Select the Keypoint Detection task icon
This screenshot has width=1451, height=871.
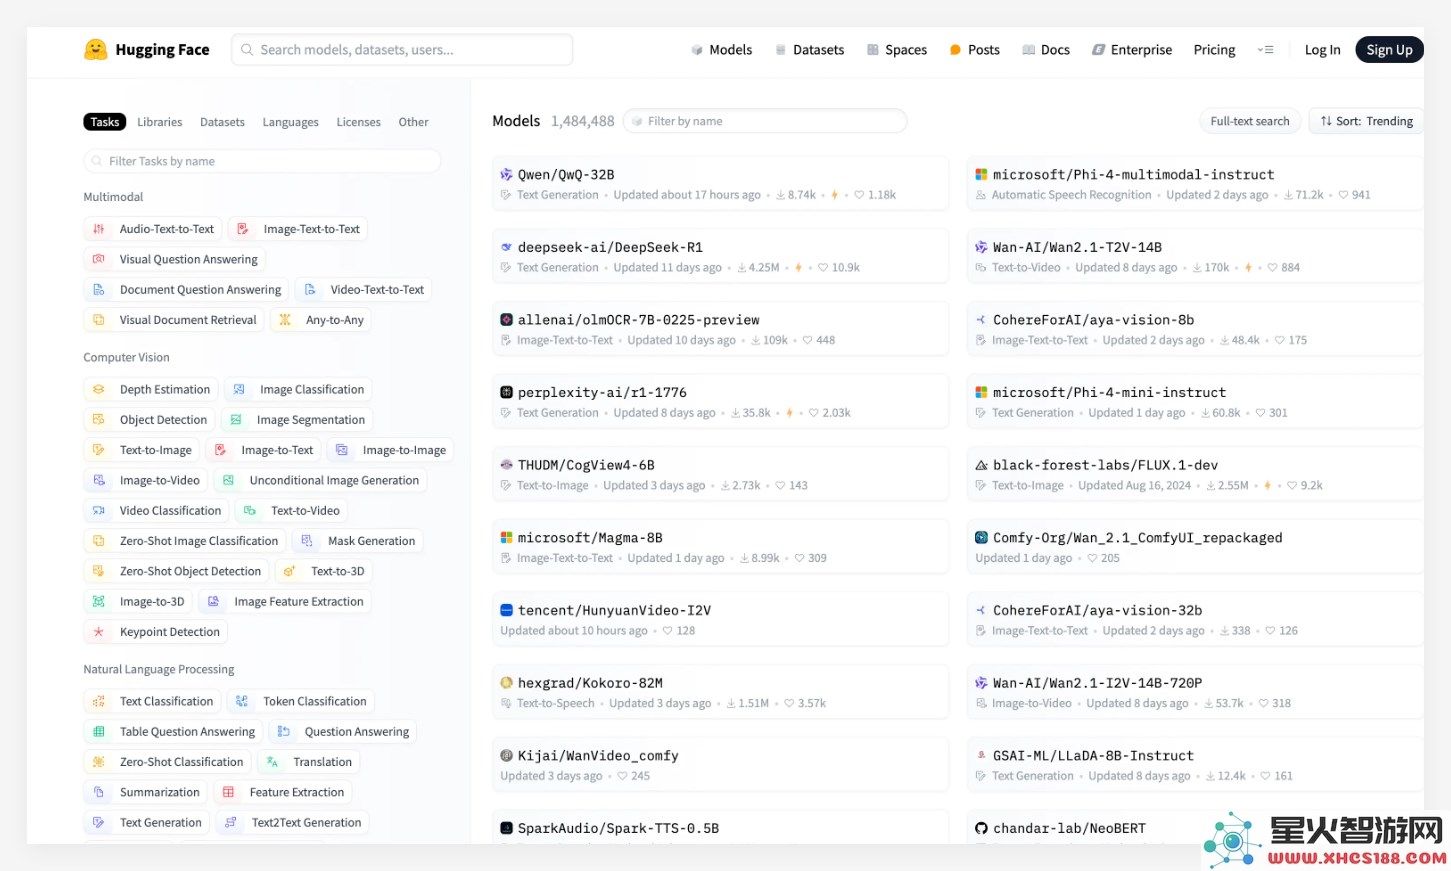click(x=99, y=632)
